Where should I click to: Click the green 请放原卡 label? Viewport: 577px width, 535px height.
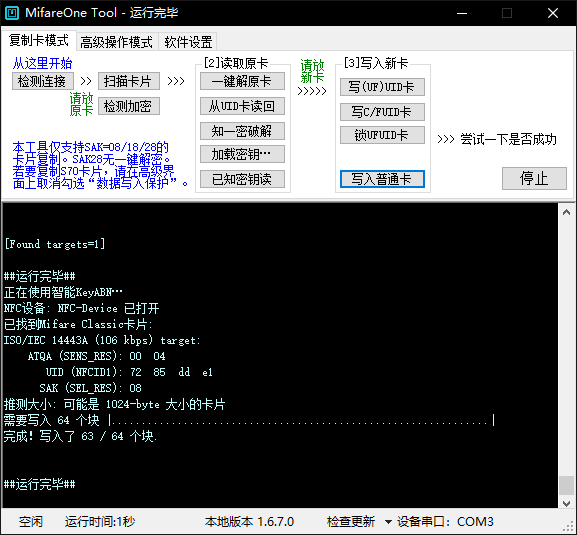(x=81, y=104)
